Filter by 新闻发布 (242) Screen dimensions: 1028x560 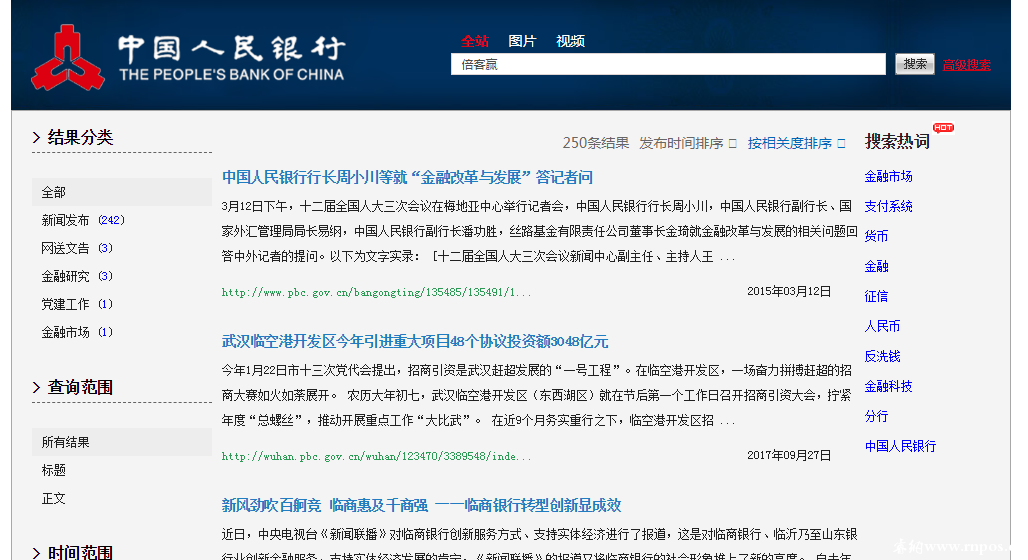point(83,220)
